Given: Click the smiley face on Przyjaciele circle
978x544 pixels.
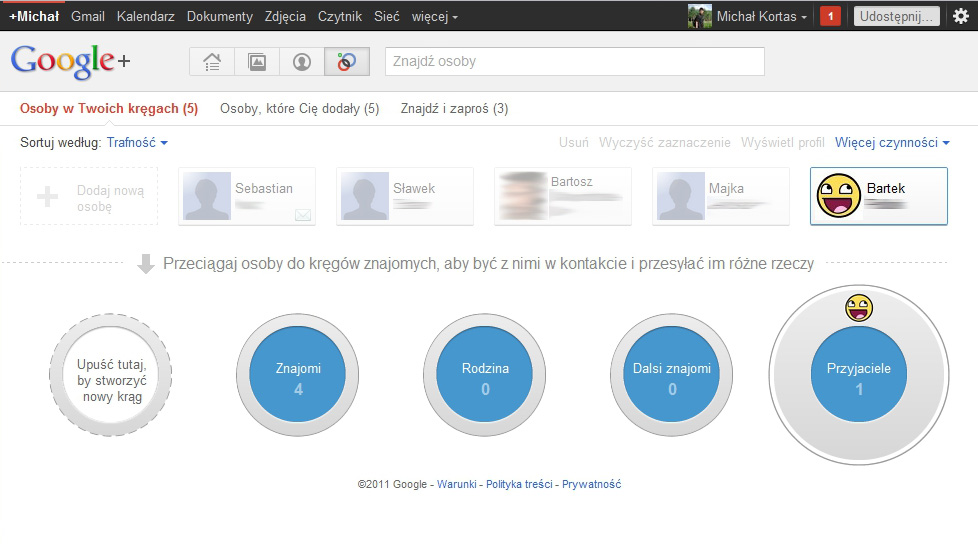Looking at the screenshot, I should 858,310.
